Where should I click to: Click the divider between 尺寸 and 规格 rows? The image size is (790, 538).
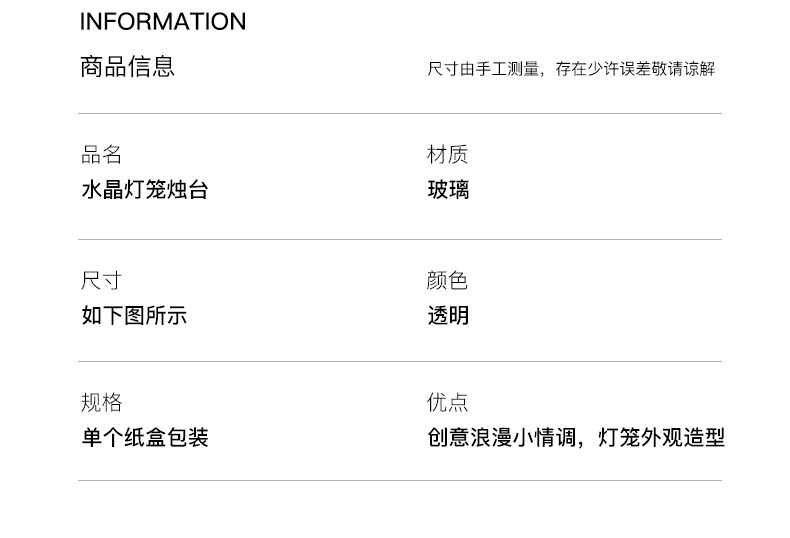(x=400, y=361)
